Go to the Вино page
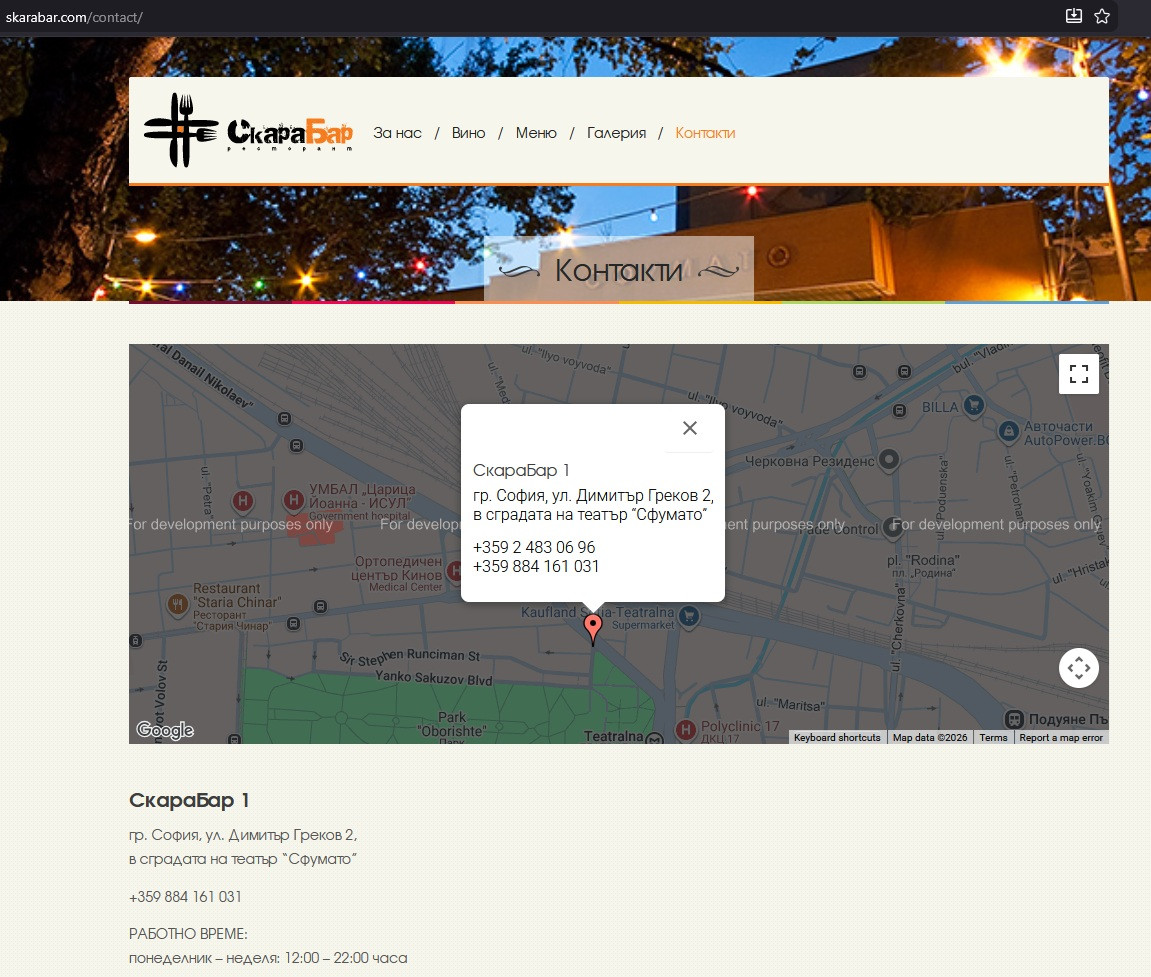 click(x=468, y=133)
